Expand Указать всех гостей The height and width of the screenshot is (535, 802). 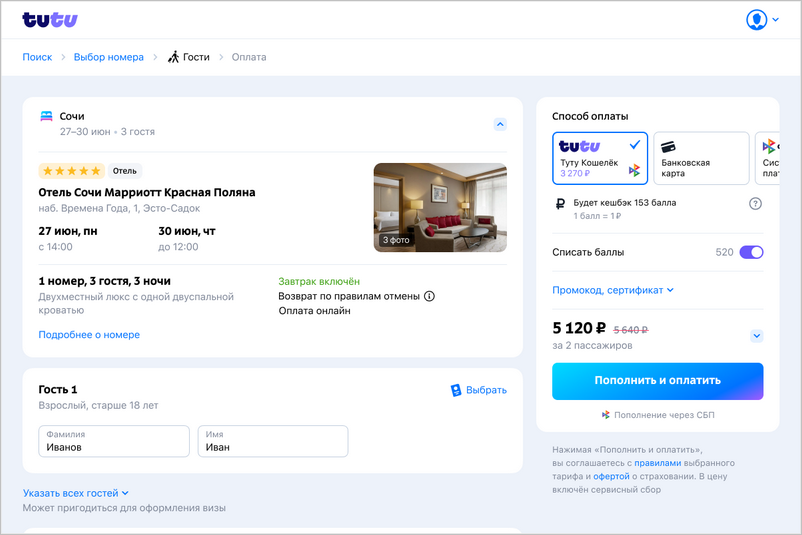click(76, 493)
